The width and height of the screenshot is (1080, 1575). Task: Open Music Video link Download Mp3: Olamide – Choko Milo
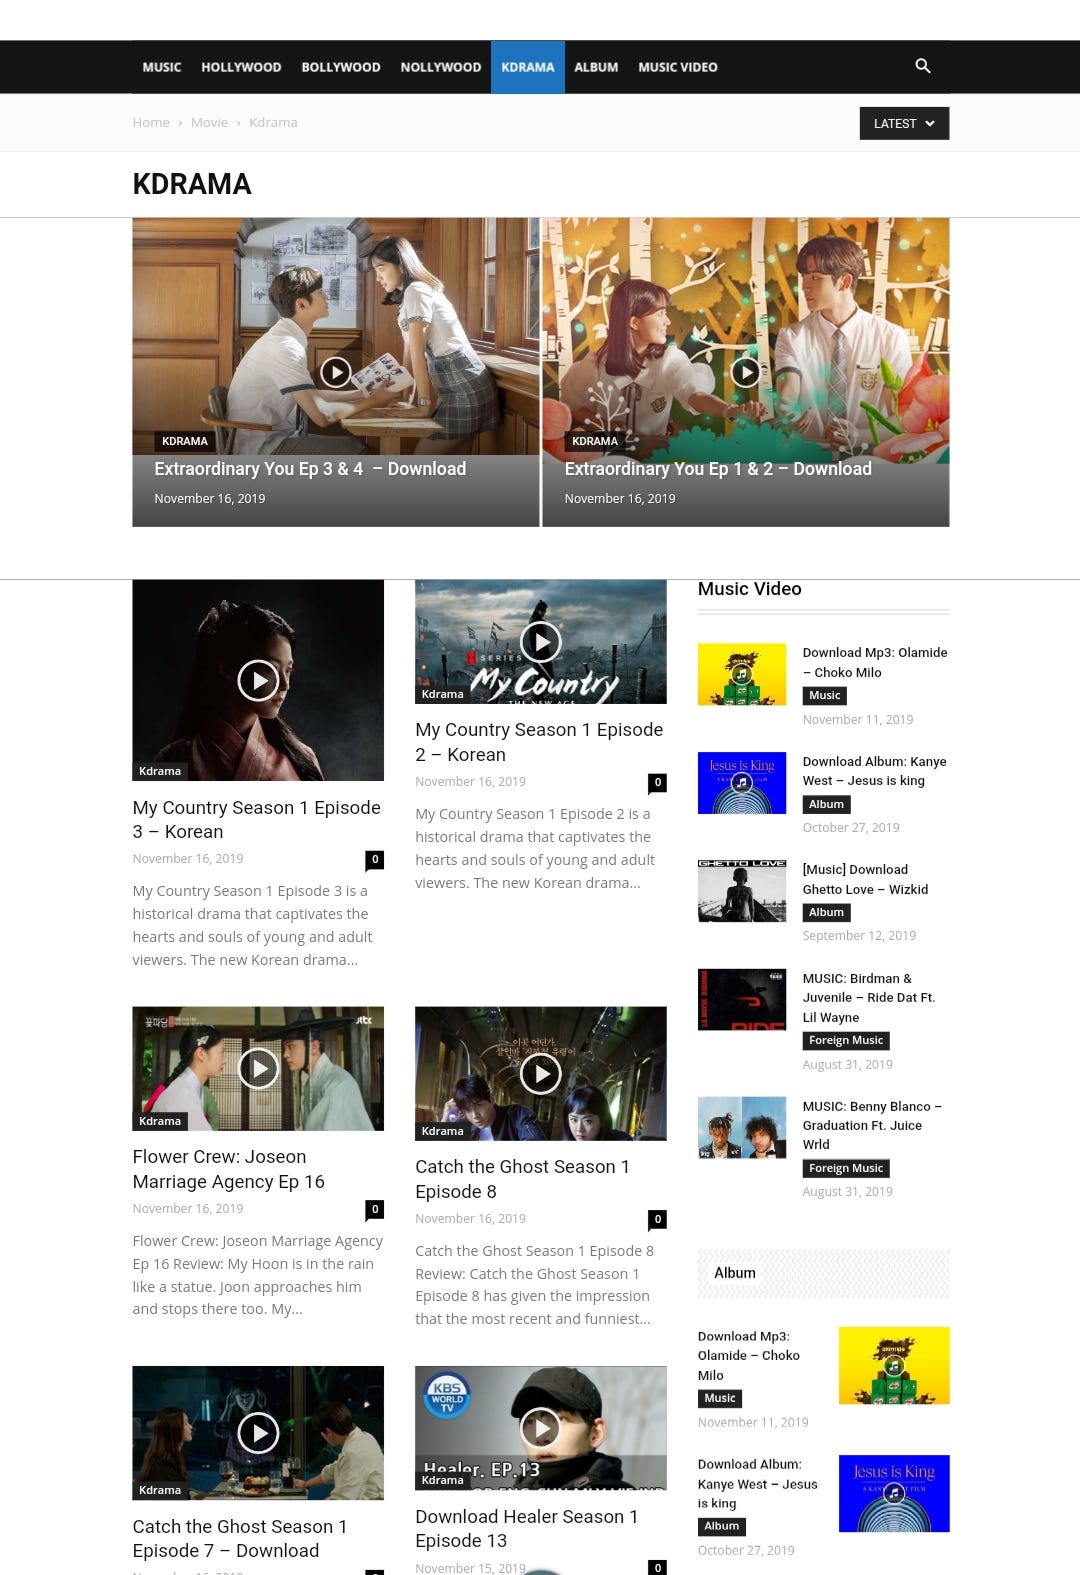pos(875,663)
